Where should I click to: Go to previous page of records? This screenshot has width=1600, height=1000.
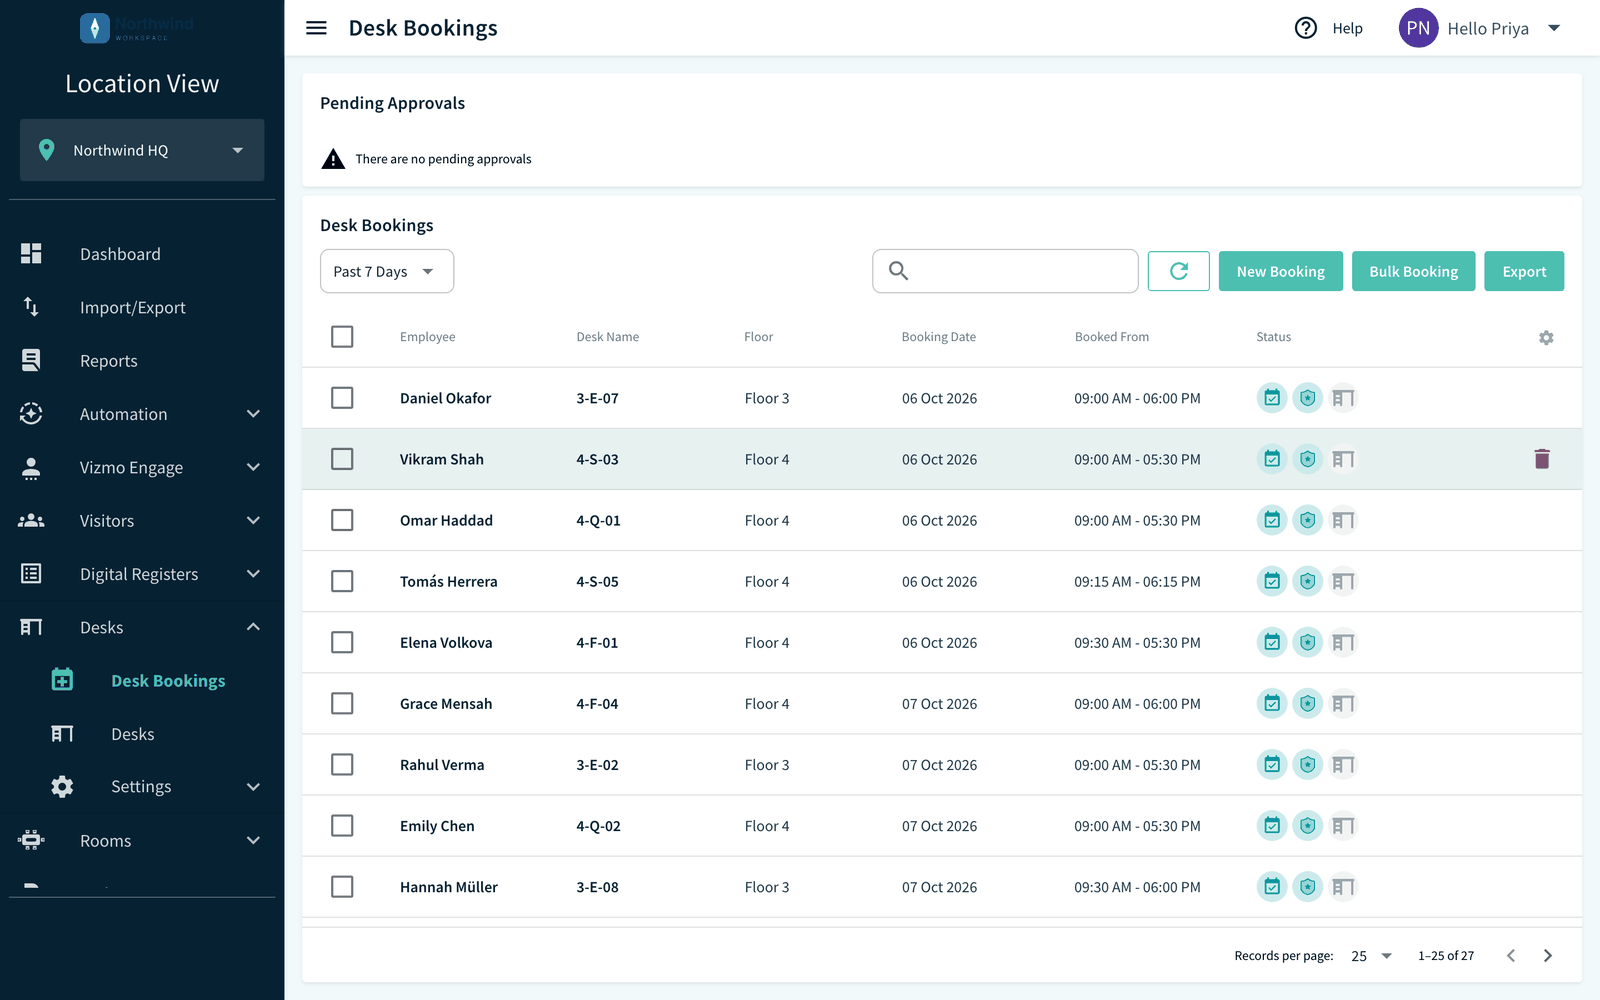click(1511, 956)
